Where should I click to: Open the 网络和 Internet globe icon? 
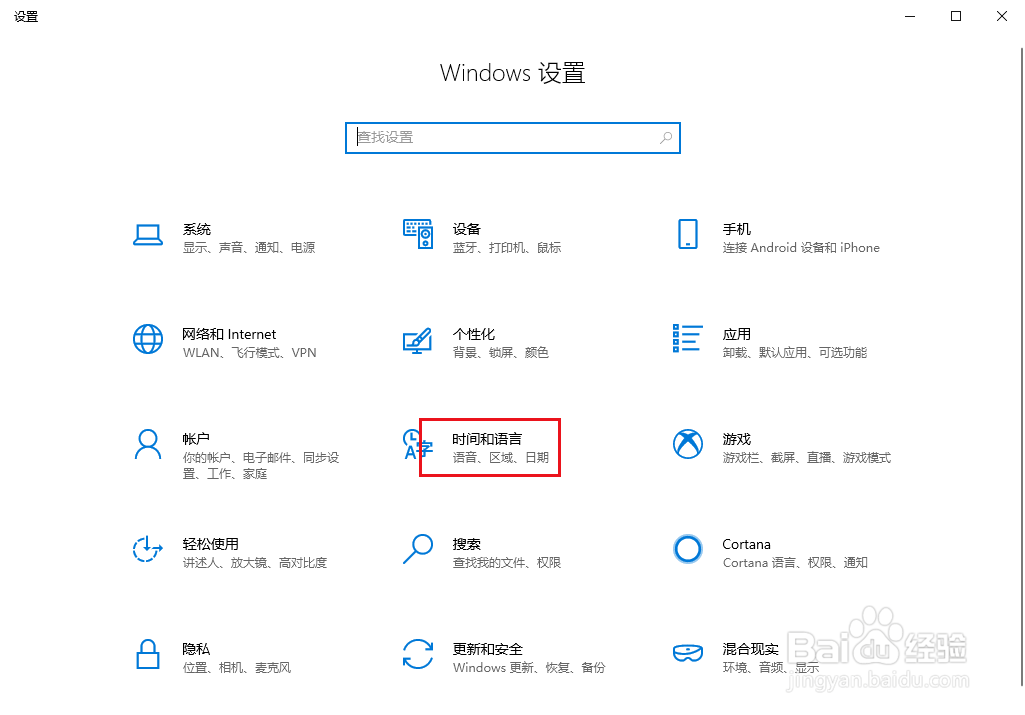148,339
